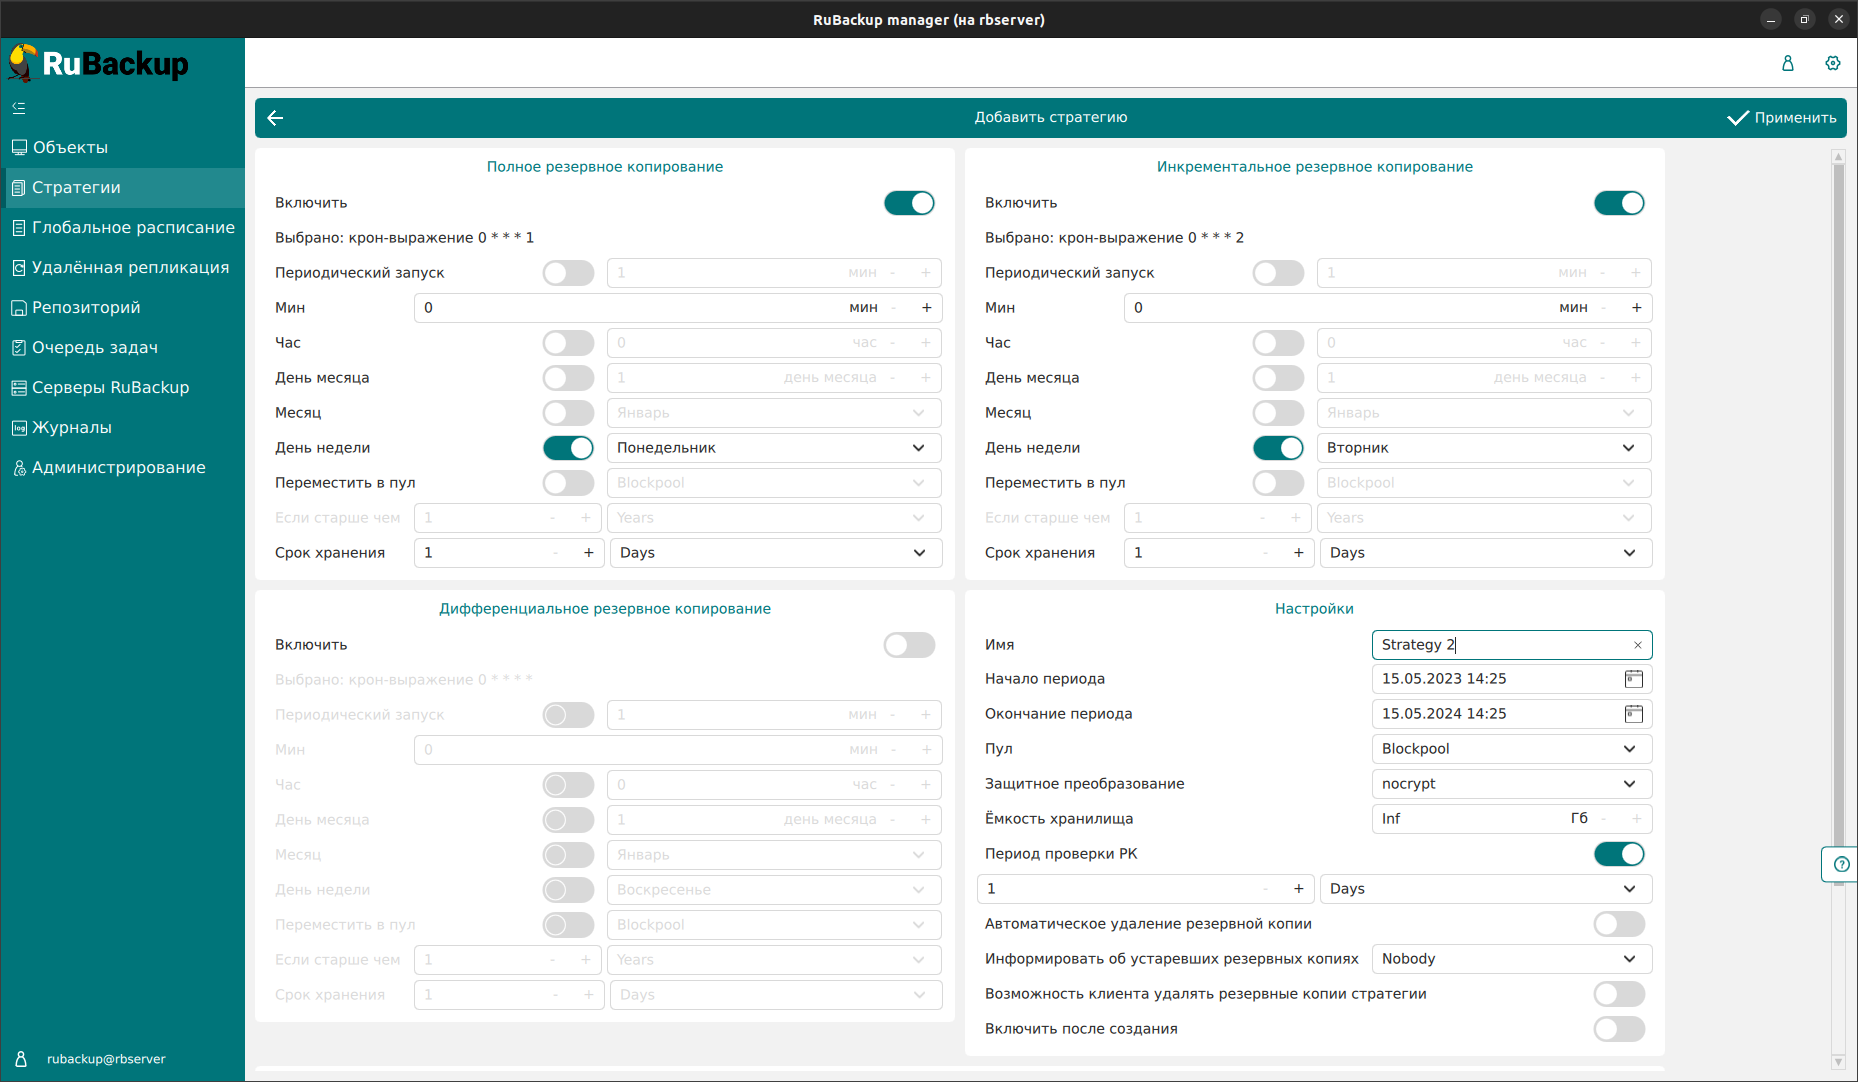Image resolution: width=1858 pixels, height=1082 pixels.
Task: Increase full backup Срок хранения with plus
Action: [x=589, y=553]
